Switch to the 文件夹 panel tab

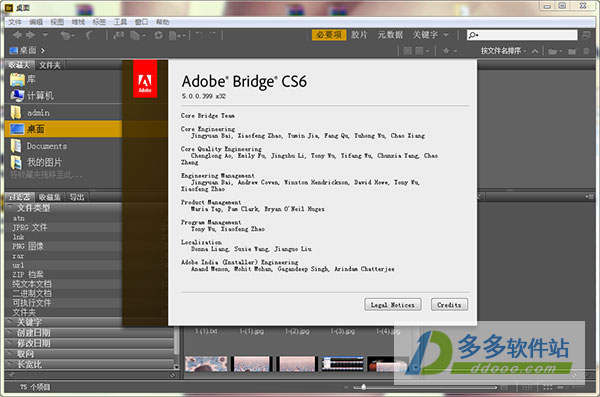click(x=50, y=65)
